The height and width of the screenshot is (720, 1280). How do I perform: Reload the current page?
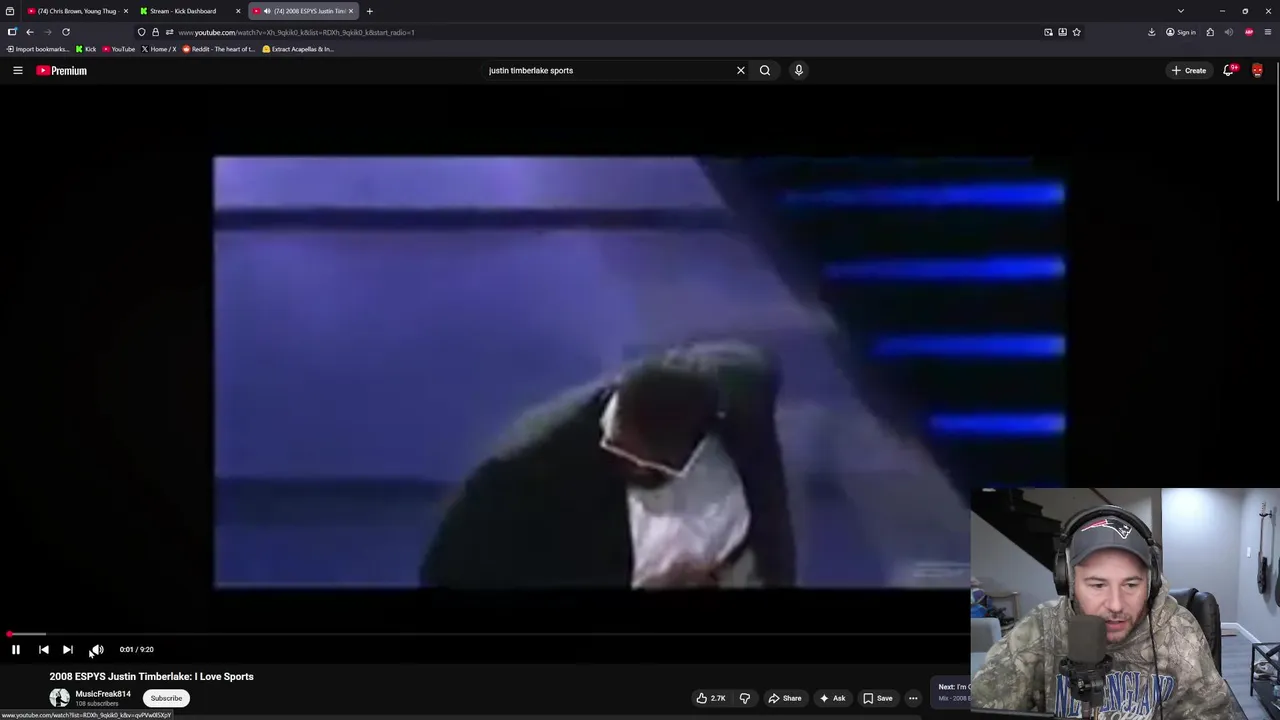pyautogui.click(x=66, y=32)
